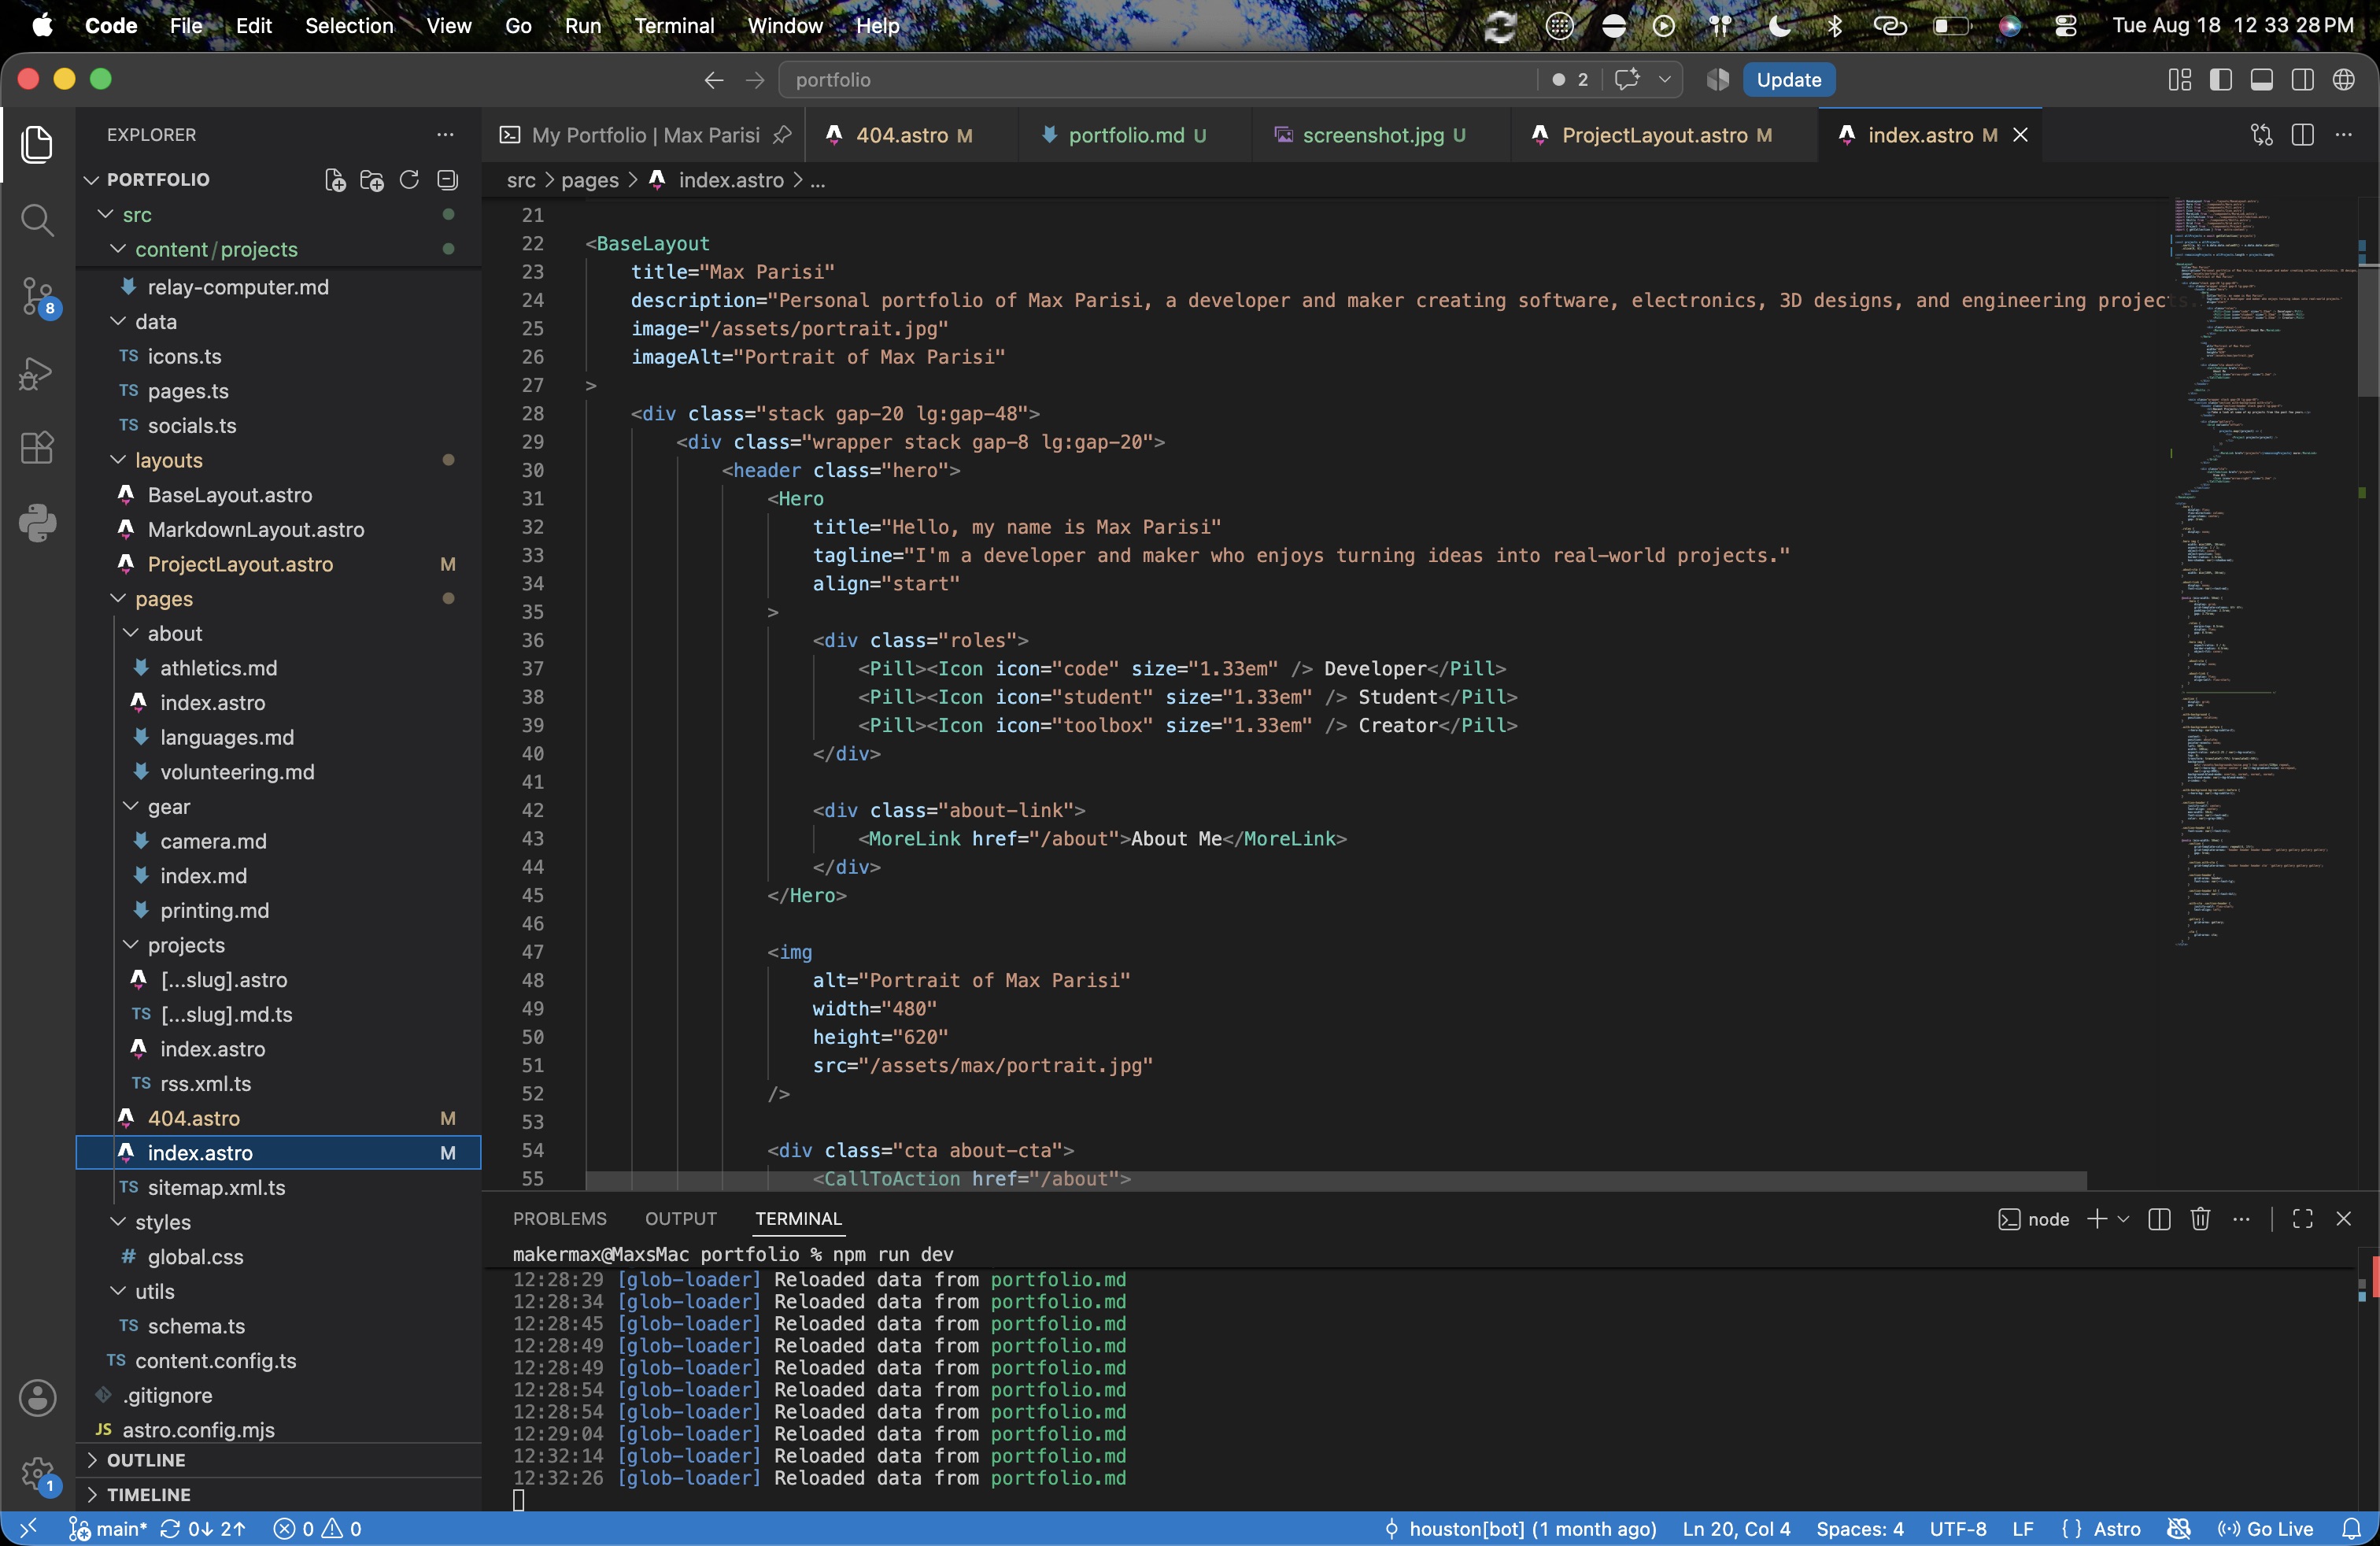
Task: Open the Run and Debug view
Action: click(x=37, y=373)
